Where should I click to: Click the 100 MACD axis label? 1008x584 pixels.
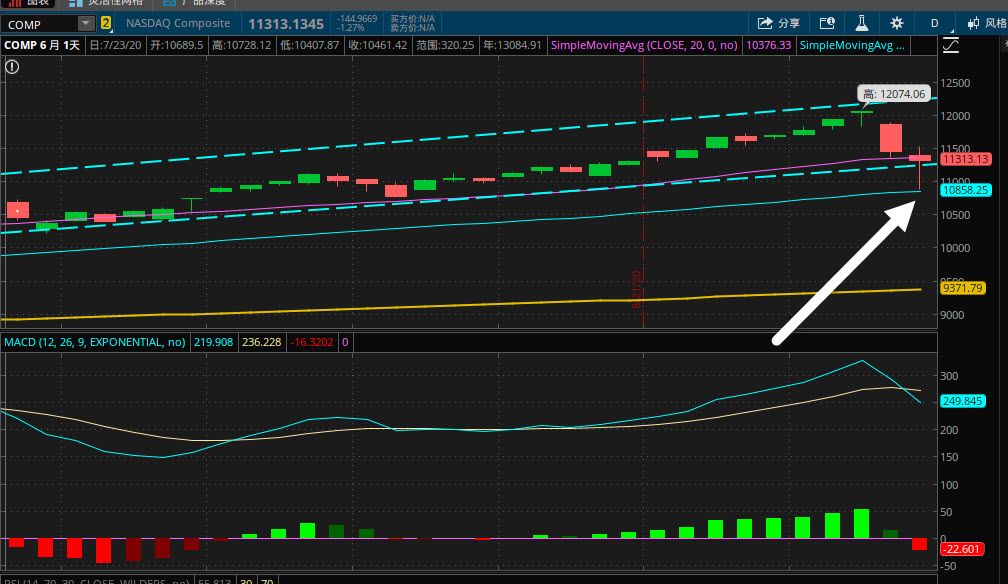(949, 484)
